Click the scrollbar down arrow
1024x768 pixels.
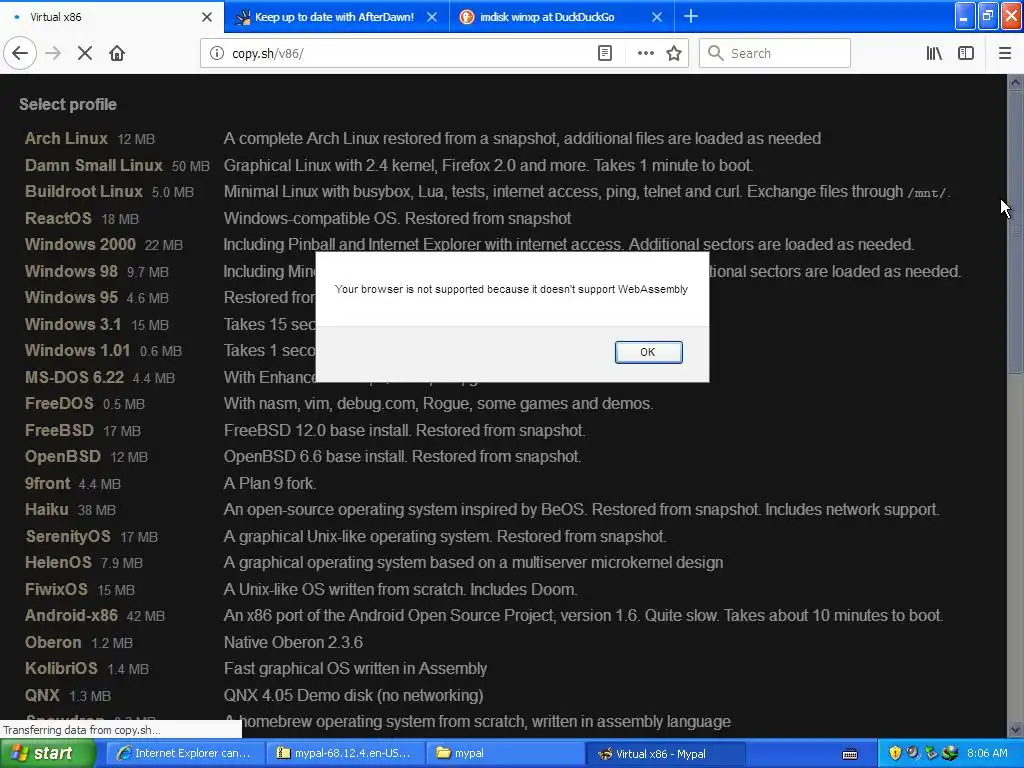point(1015,729)
